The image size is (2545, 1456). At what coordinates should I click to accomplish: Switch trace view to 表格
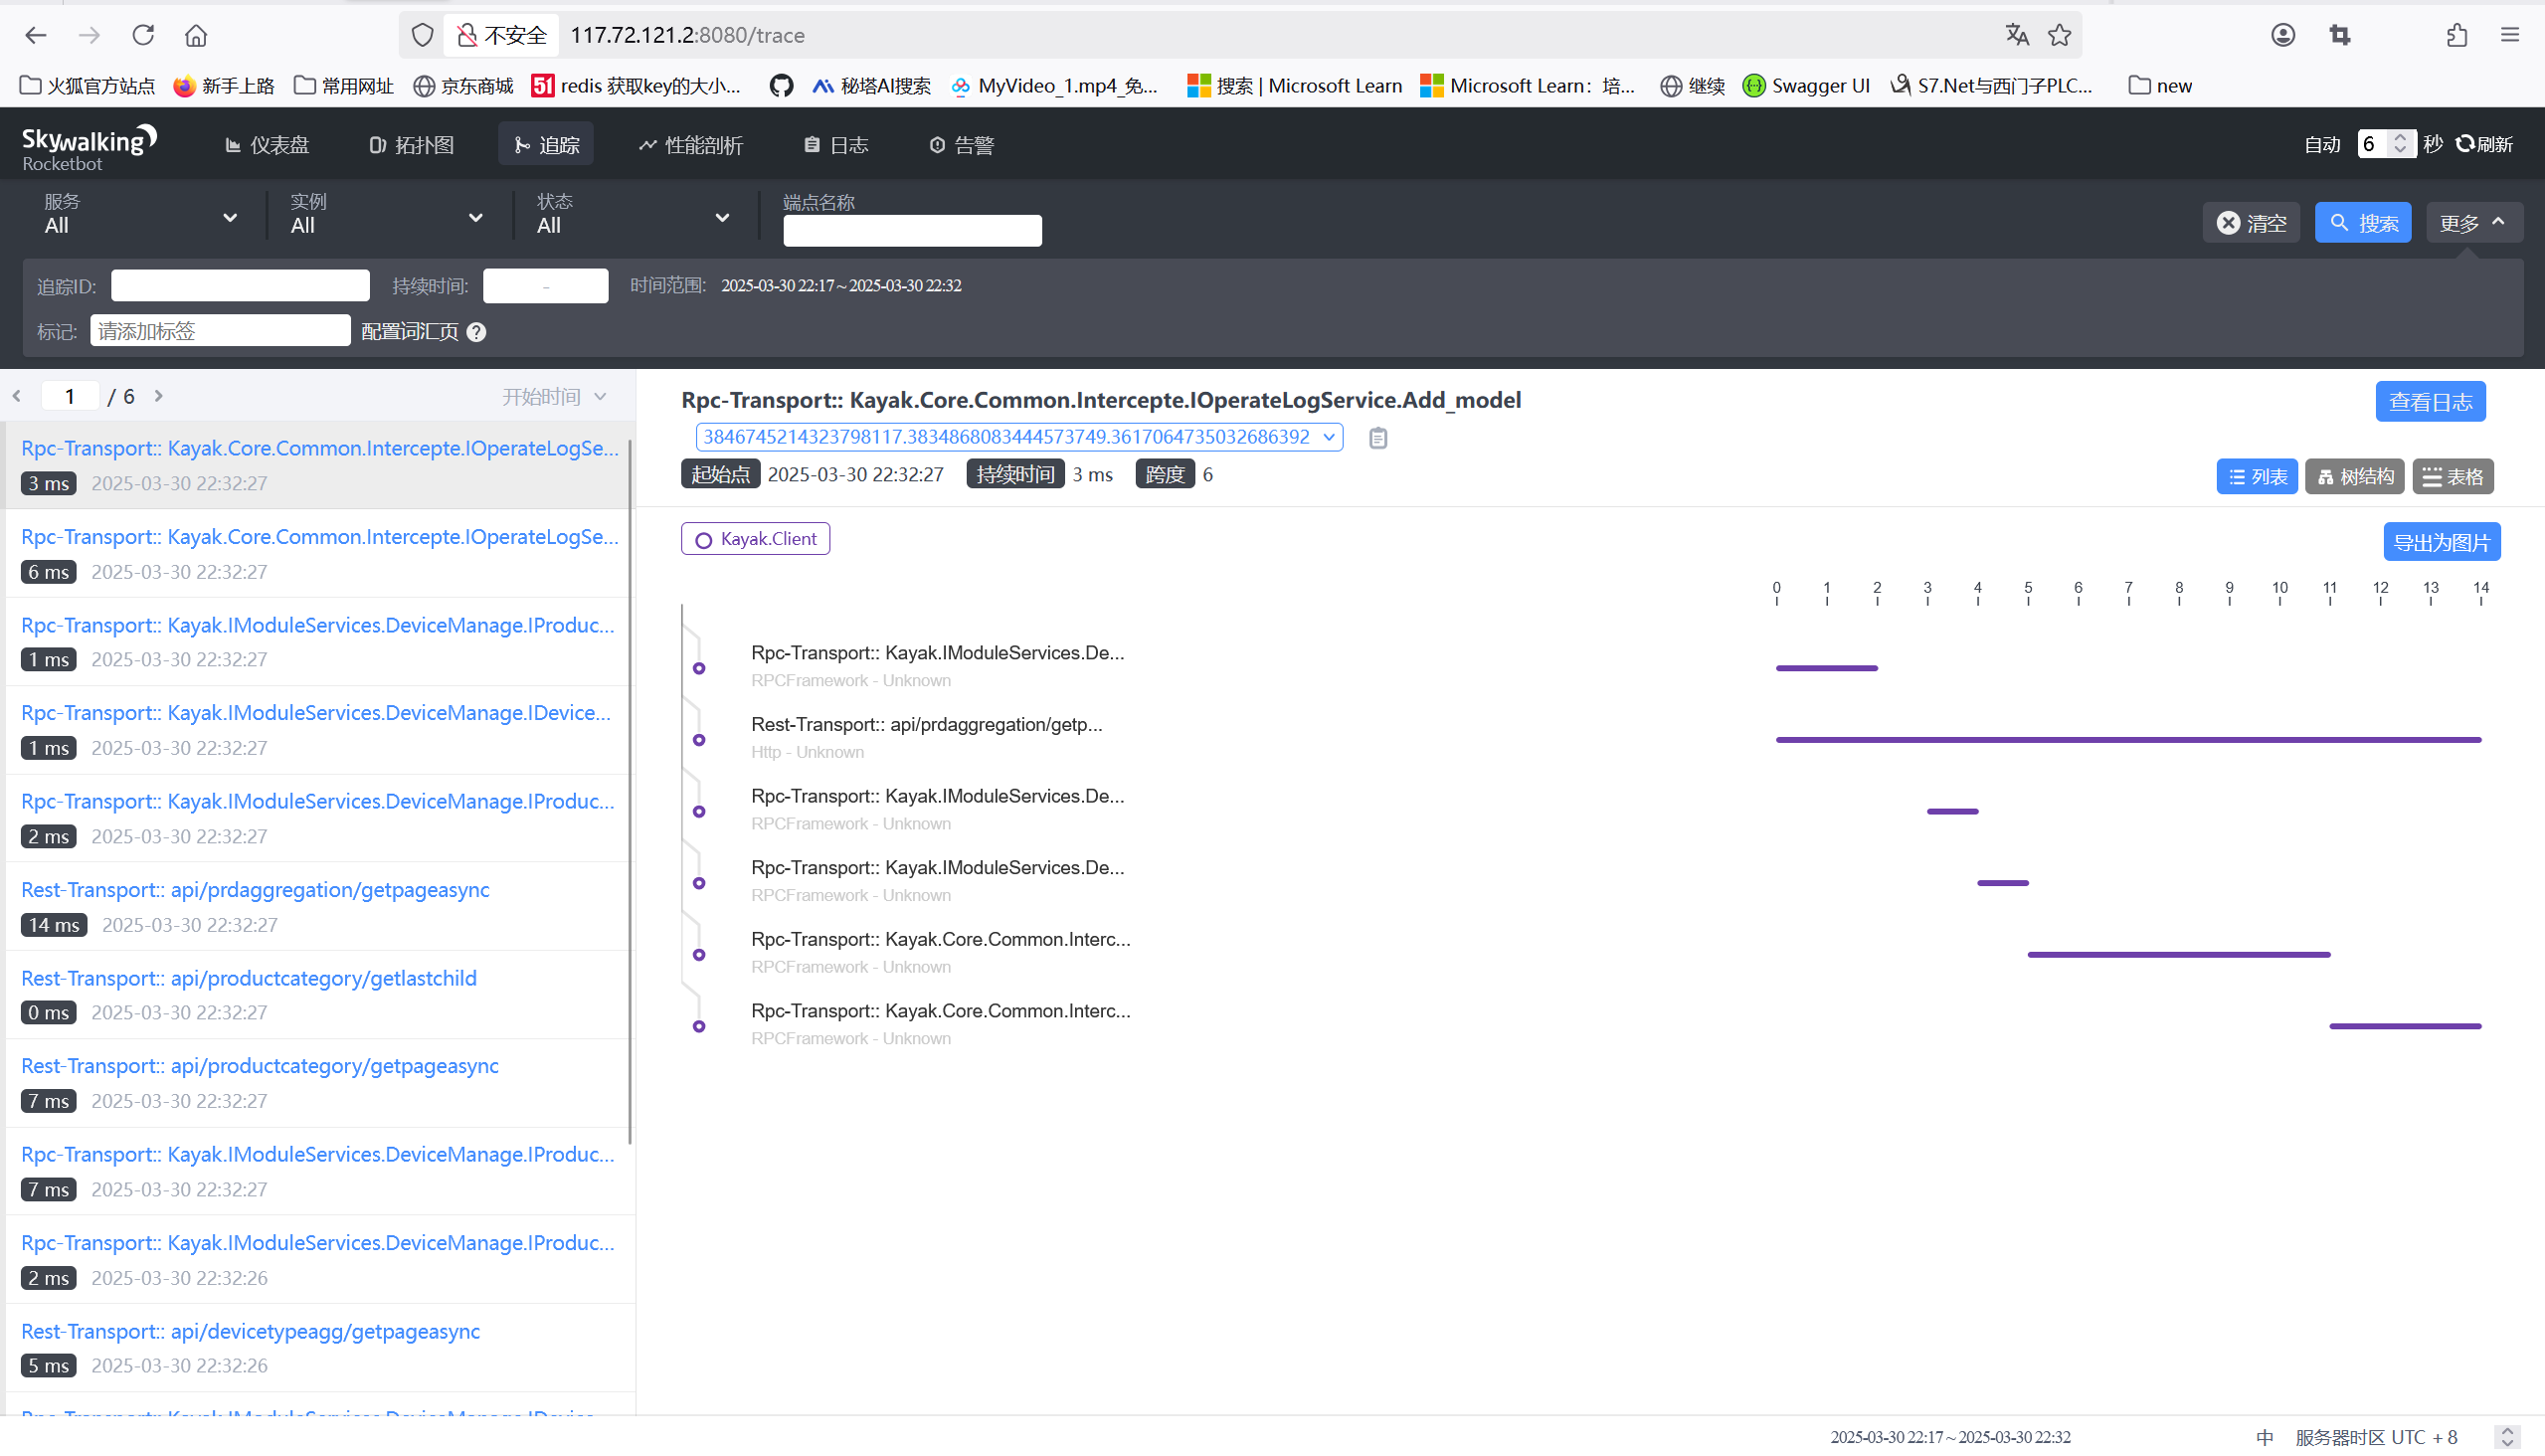pyautogui.click(x=2453, y=477)
